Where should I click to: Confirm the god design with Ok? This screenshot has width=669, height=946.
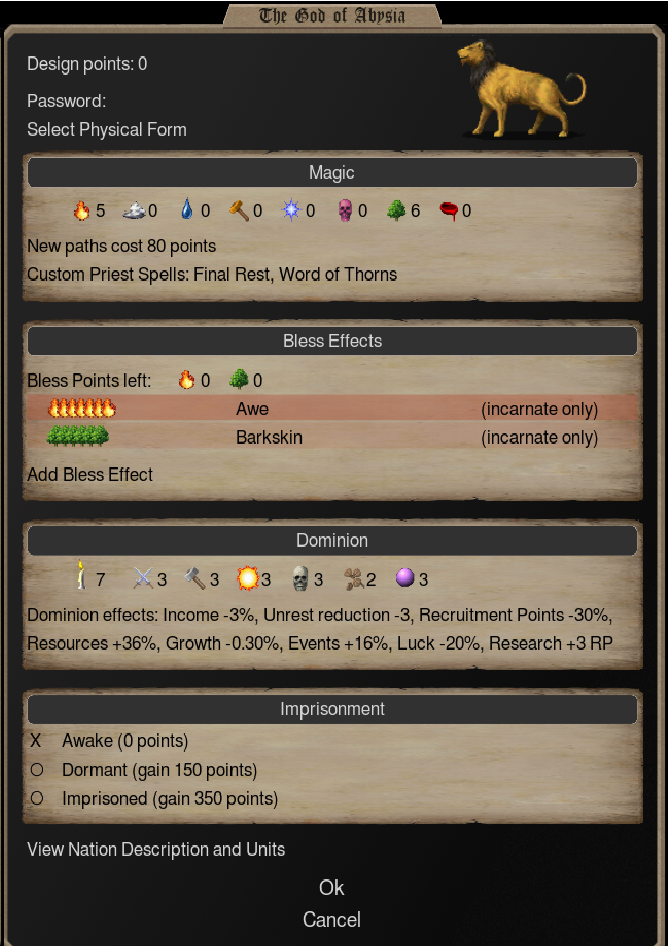[331, 888]
